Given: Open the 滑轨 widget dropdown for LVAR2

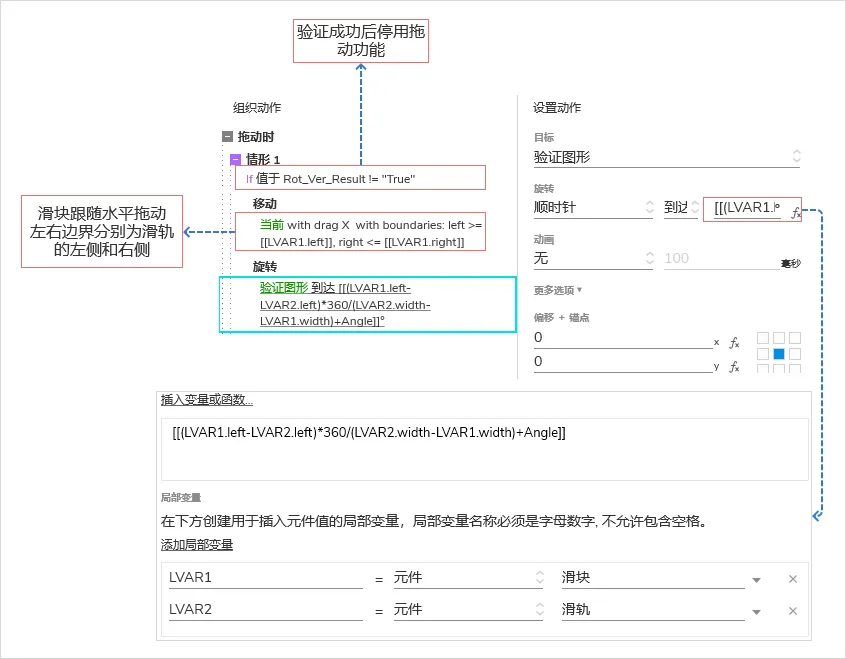Looking at the screenshot, I should coord(661,610).
